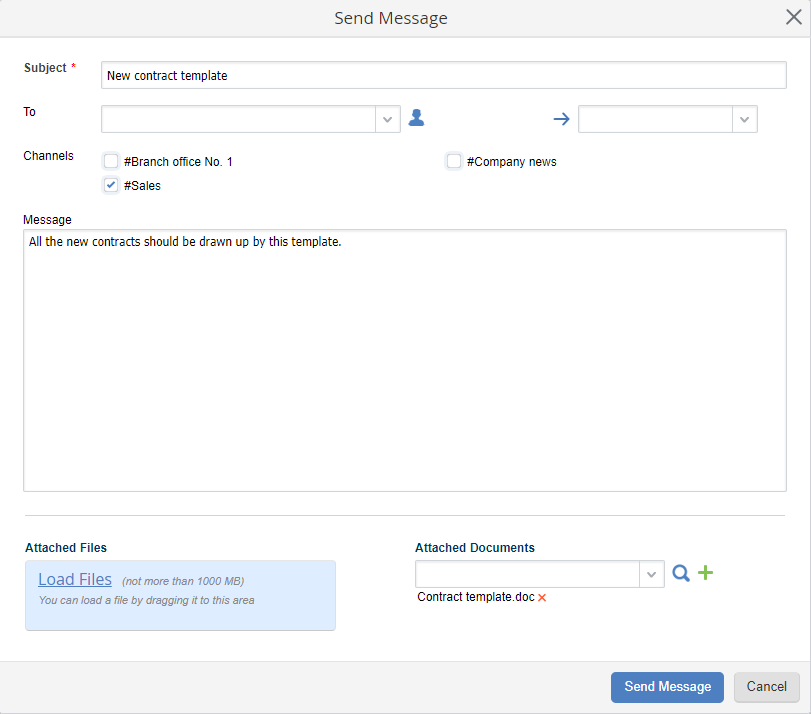The image size is (811, 714).
Task: Click the magnifier search documents icon
Action: click(681, 573)
